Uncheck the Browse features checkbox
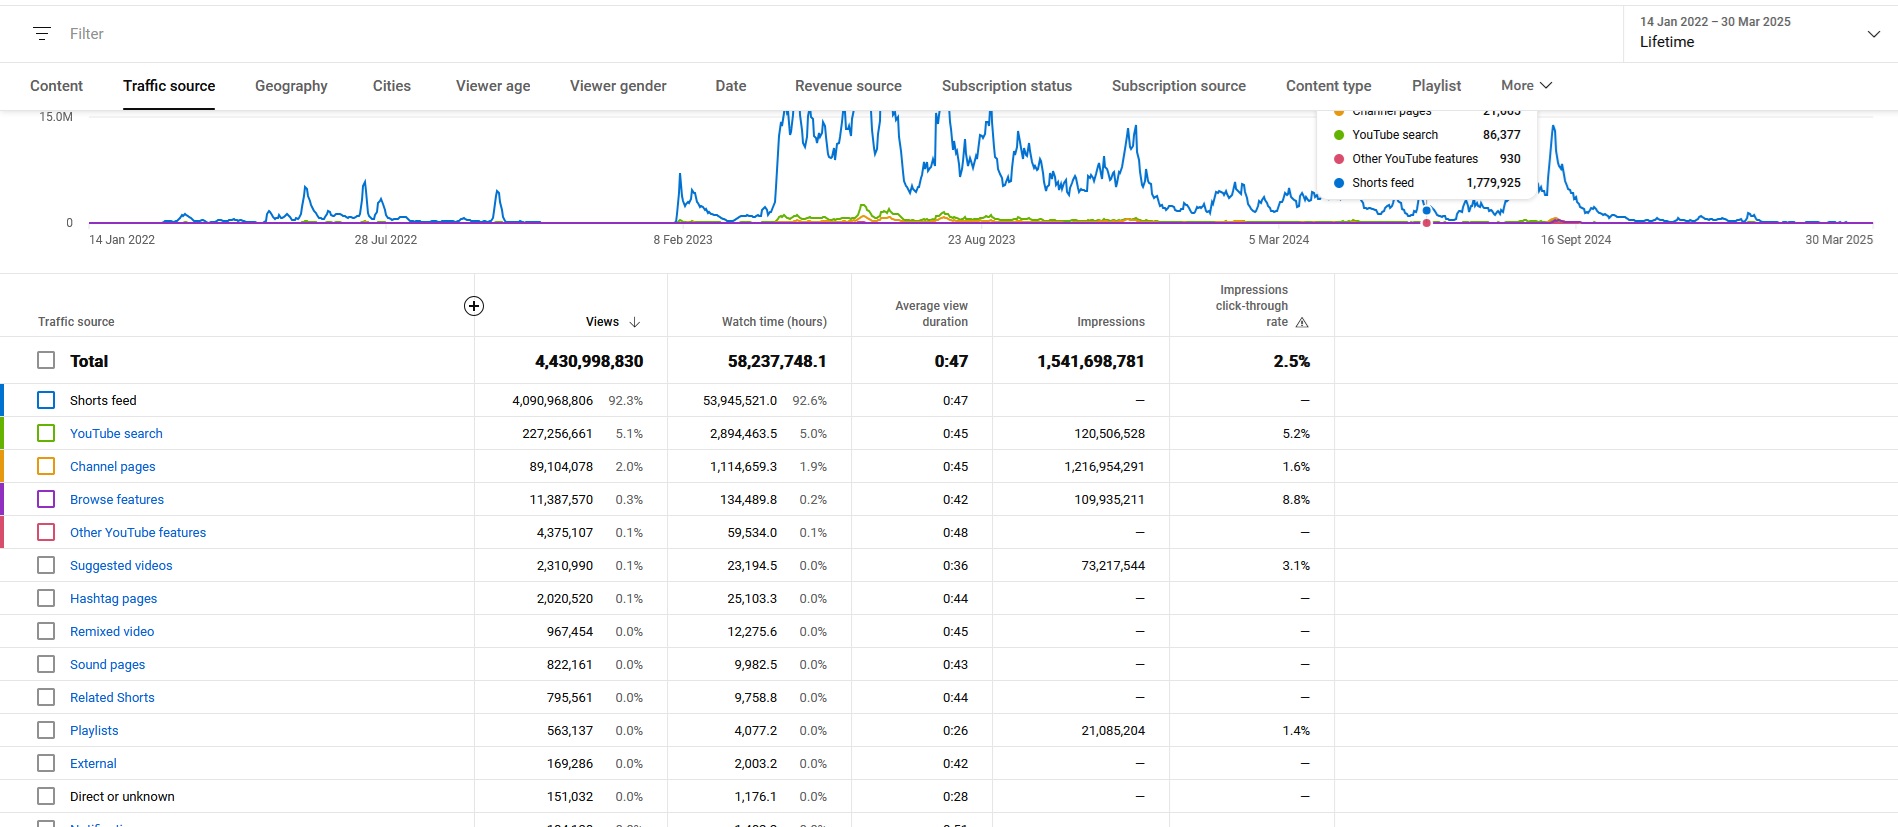Image resolution: width=1898 pixels, height=827 pixels. coord(46,499)
